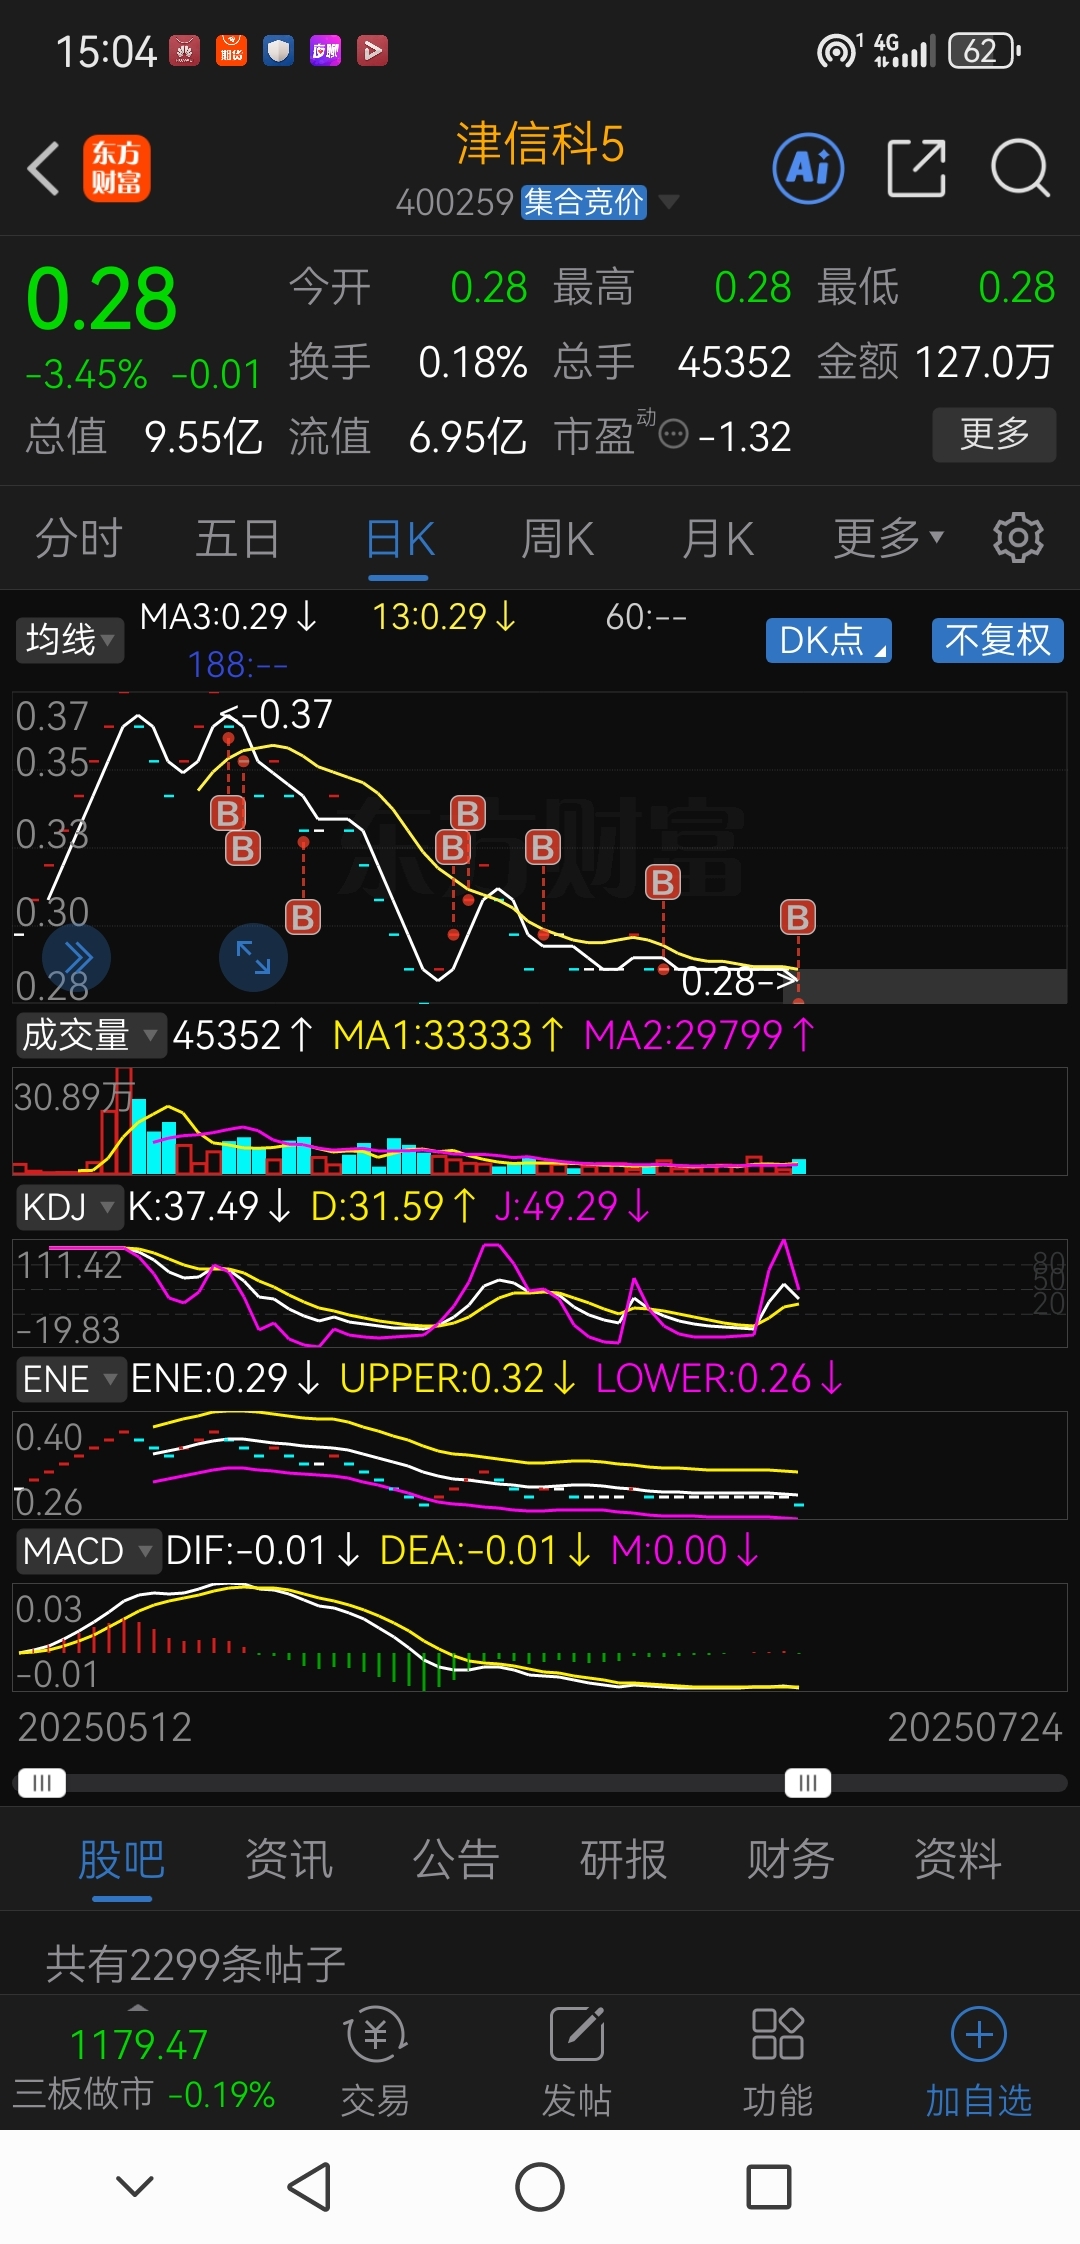
Task: Switch to 周K chart tab
Action: coord(557,538)
